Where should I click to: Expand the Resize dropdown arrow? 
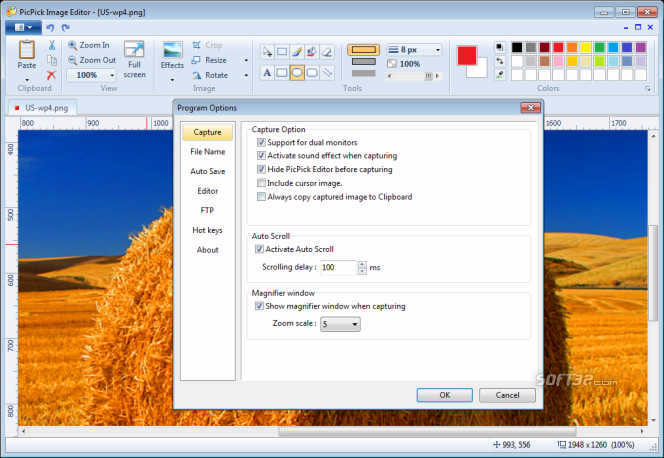(246, 61)
